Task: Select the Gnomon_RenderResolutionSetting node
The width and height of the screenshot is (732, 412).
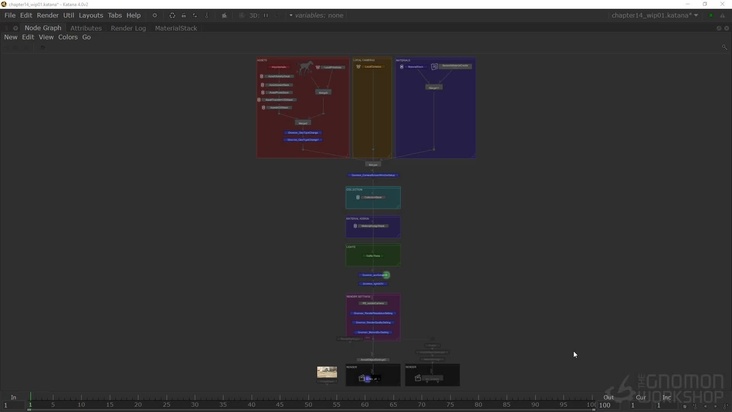Action: tap(373, 313)
